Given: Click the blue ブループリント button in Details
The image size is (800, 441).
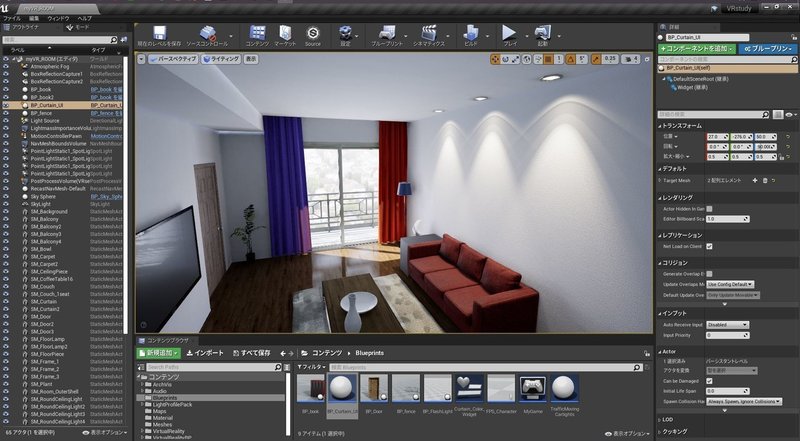Looking at the screenshot, I should 767,49.
